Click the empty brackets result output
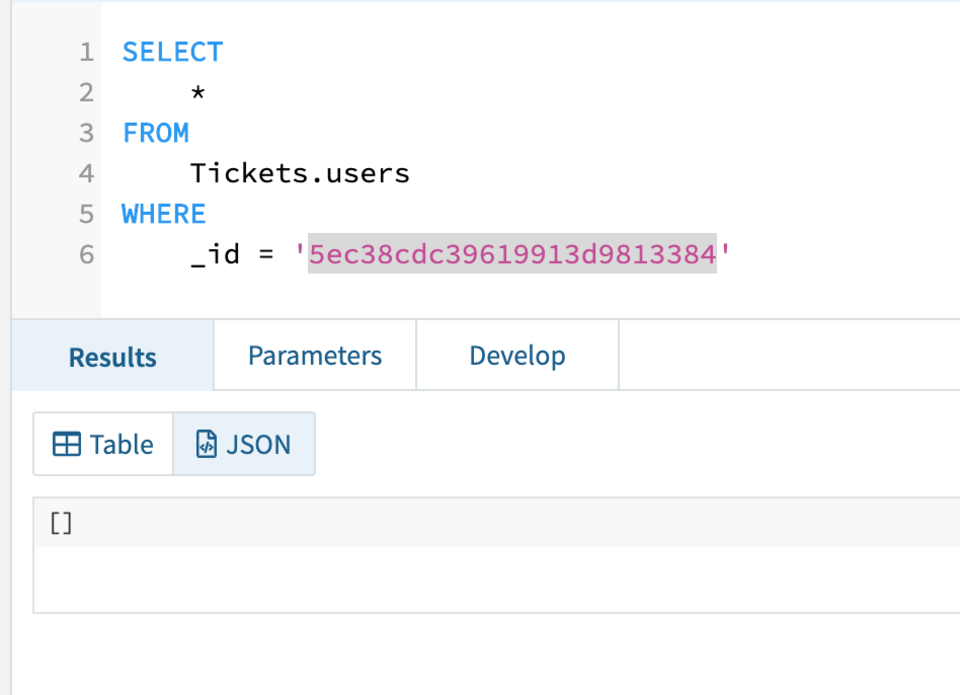This screenshot has height=695, width=960. click(61, 523)
